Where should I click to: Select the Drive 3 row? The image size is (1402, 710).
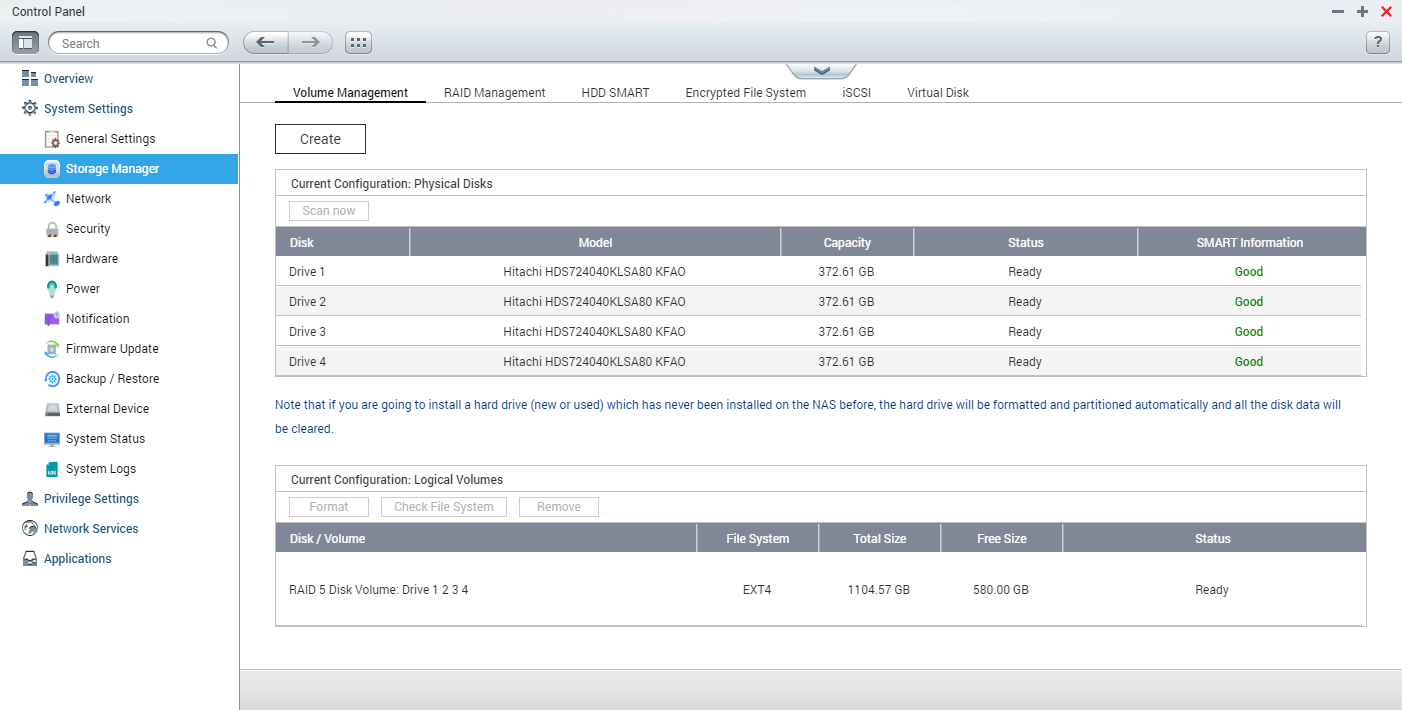[x=820, y=332]
